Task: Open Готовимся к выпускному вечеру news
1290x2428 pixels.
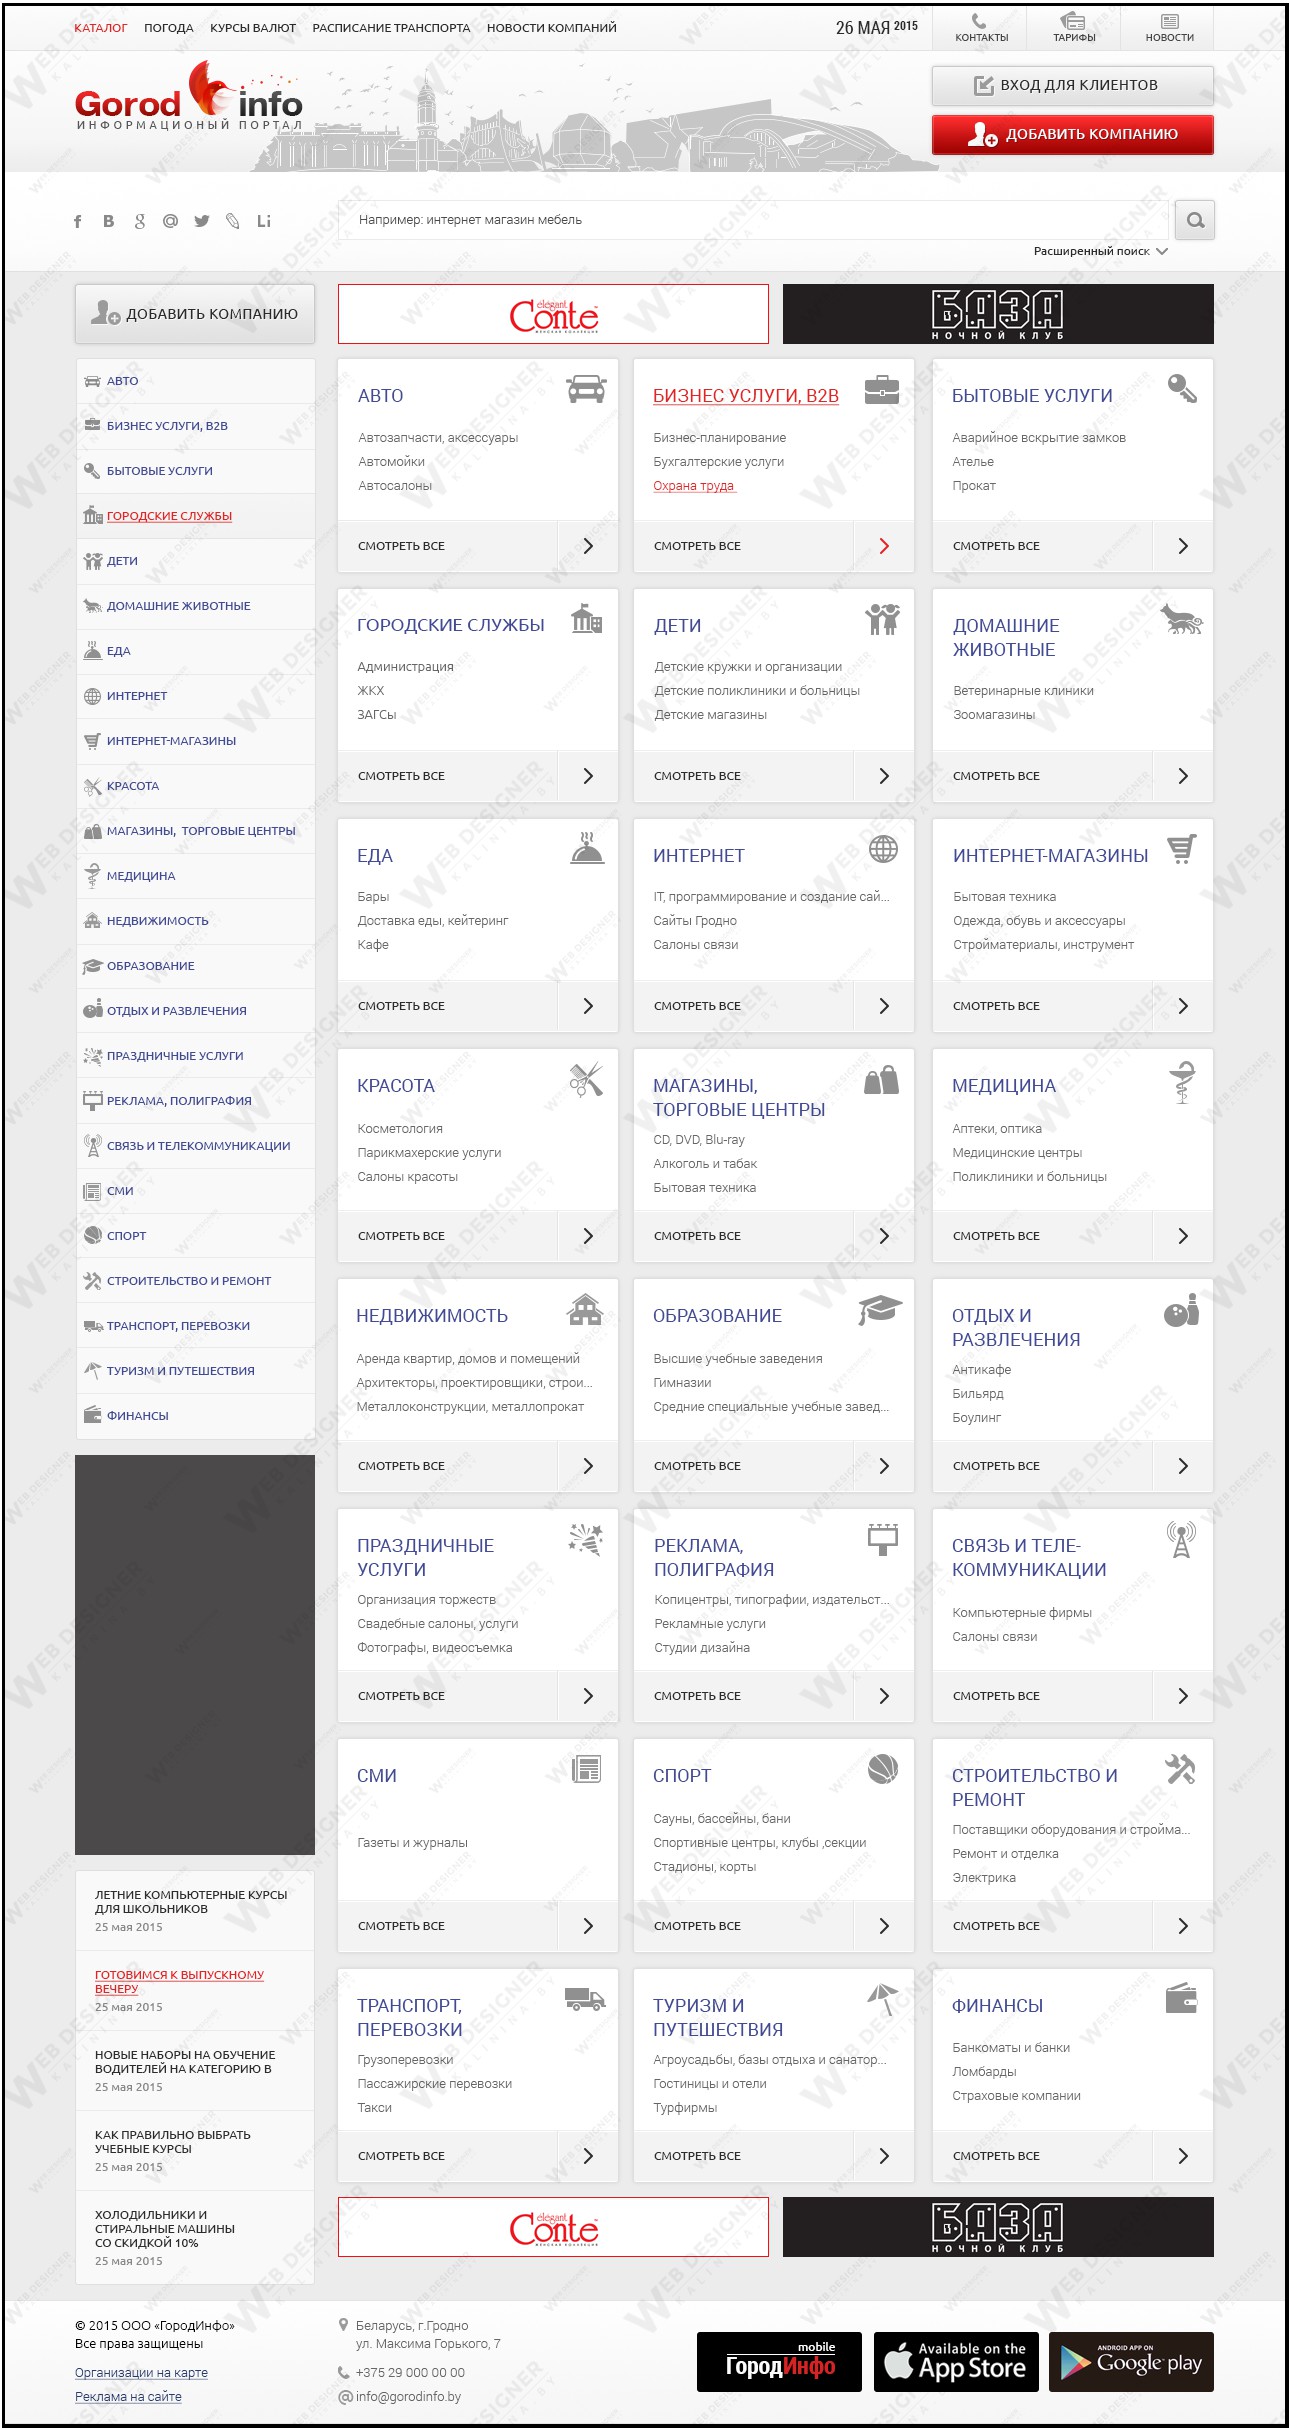Action: coord(179,1981)
